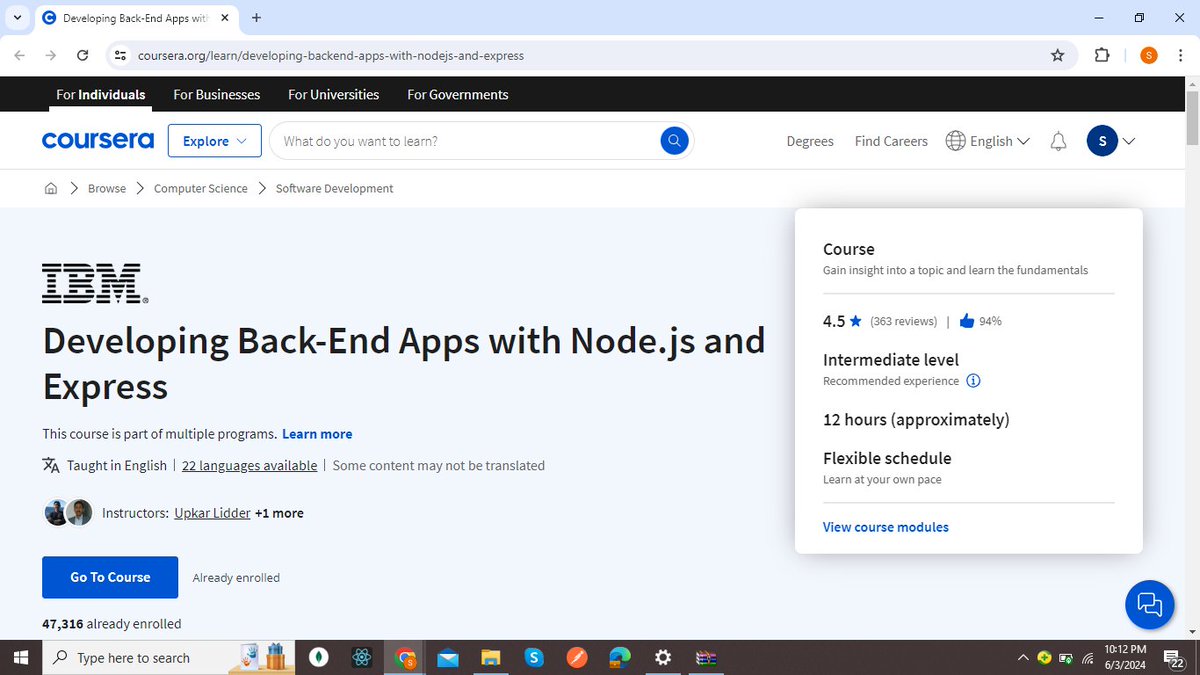Click the globe language icon
This screenshot has width=1200, height=675.
pyautogui.click(x=956, y=141)
